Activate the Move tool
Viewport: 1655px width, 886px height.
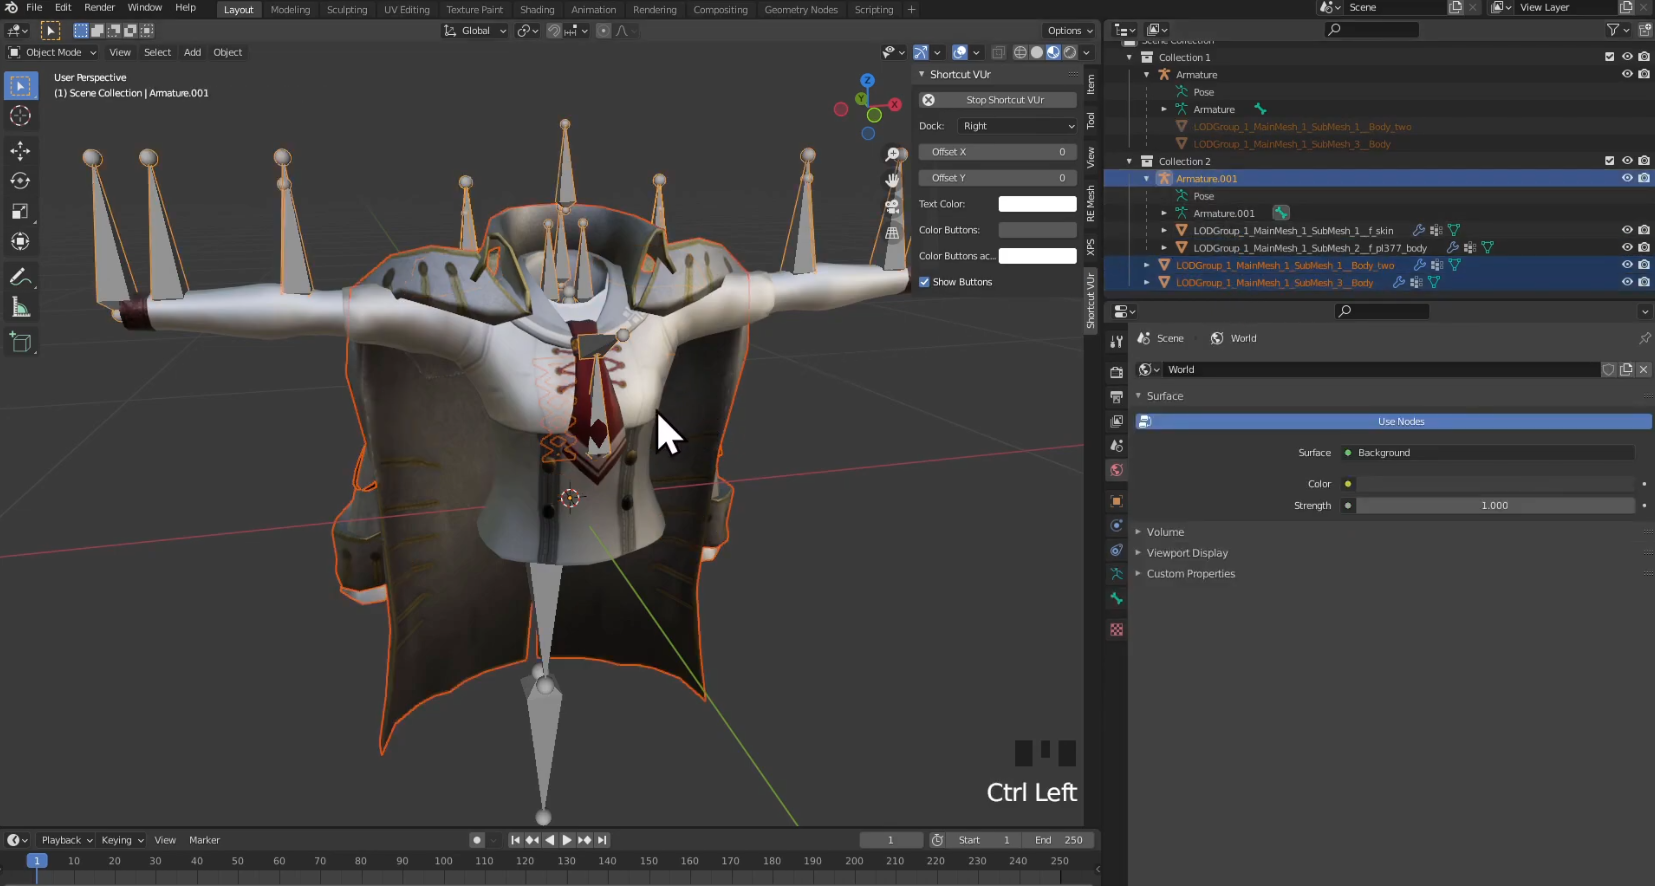[20, 151]
